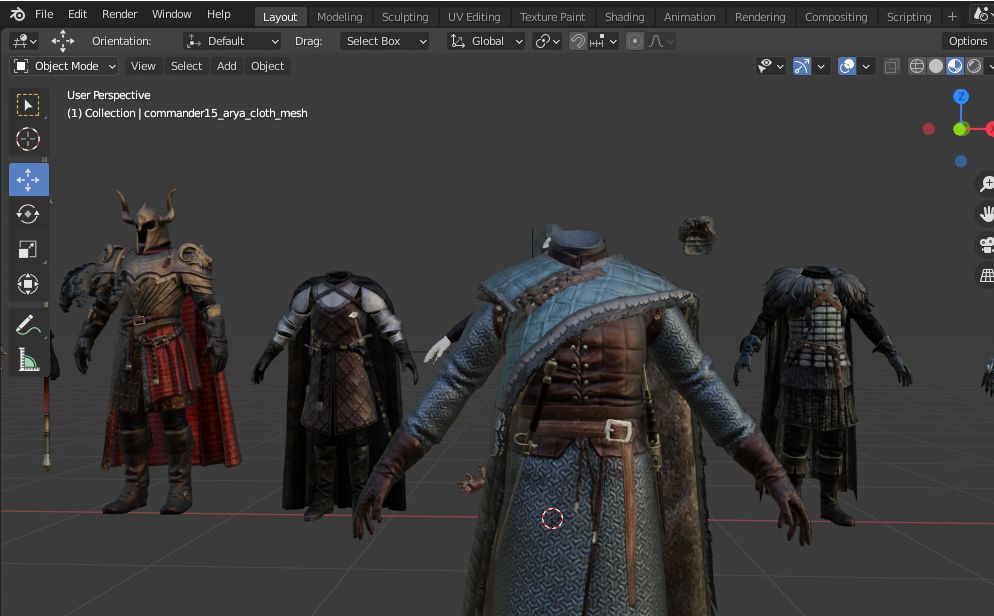Image resolution: width=994 pixels, height=616 pixels.
Task: Open the proportional editing falloff dropdown
Action: (660, 41)
